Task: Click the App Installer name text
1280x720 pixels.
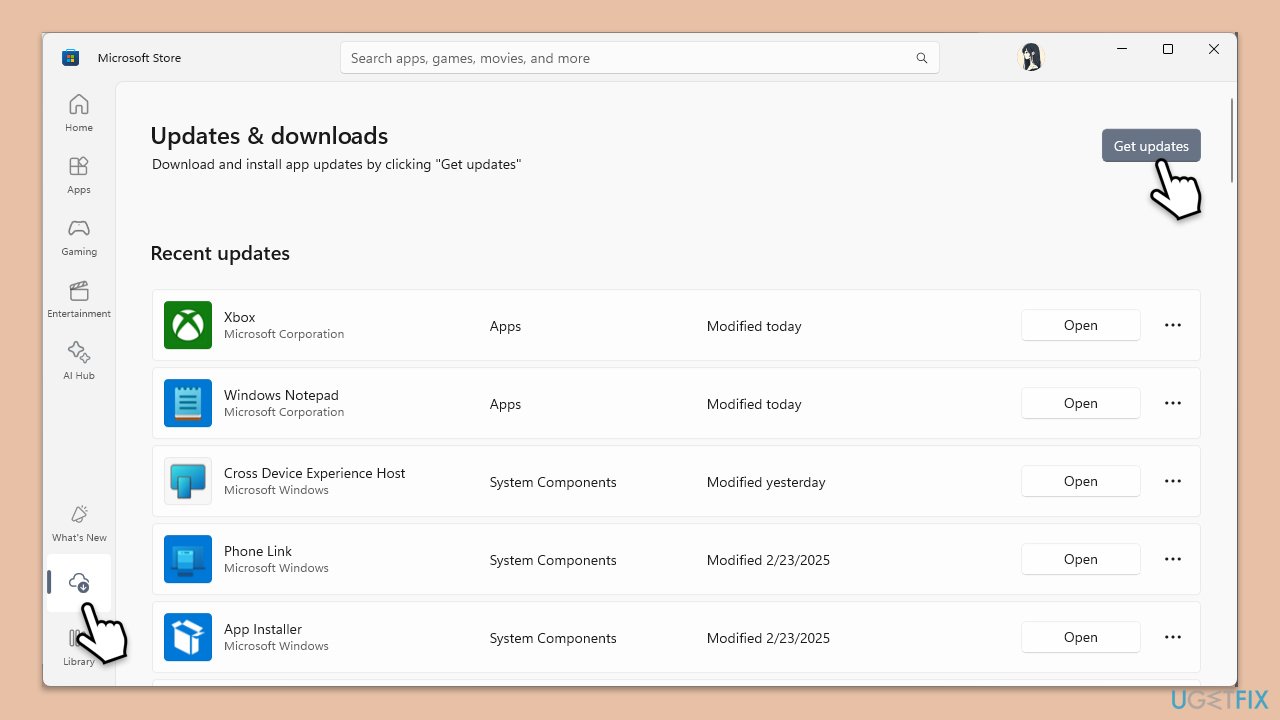Action: pos(263,629)
